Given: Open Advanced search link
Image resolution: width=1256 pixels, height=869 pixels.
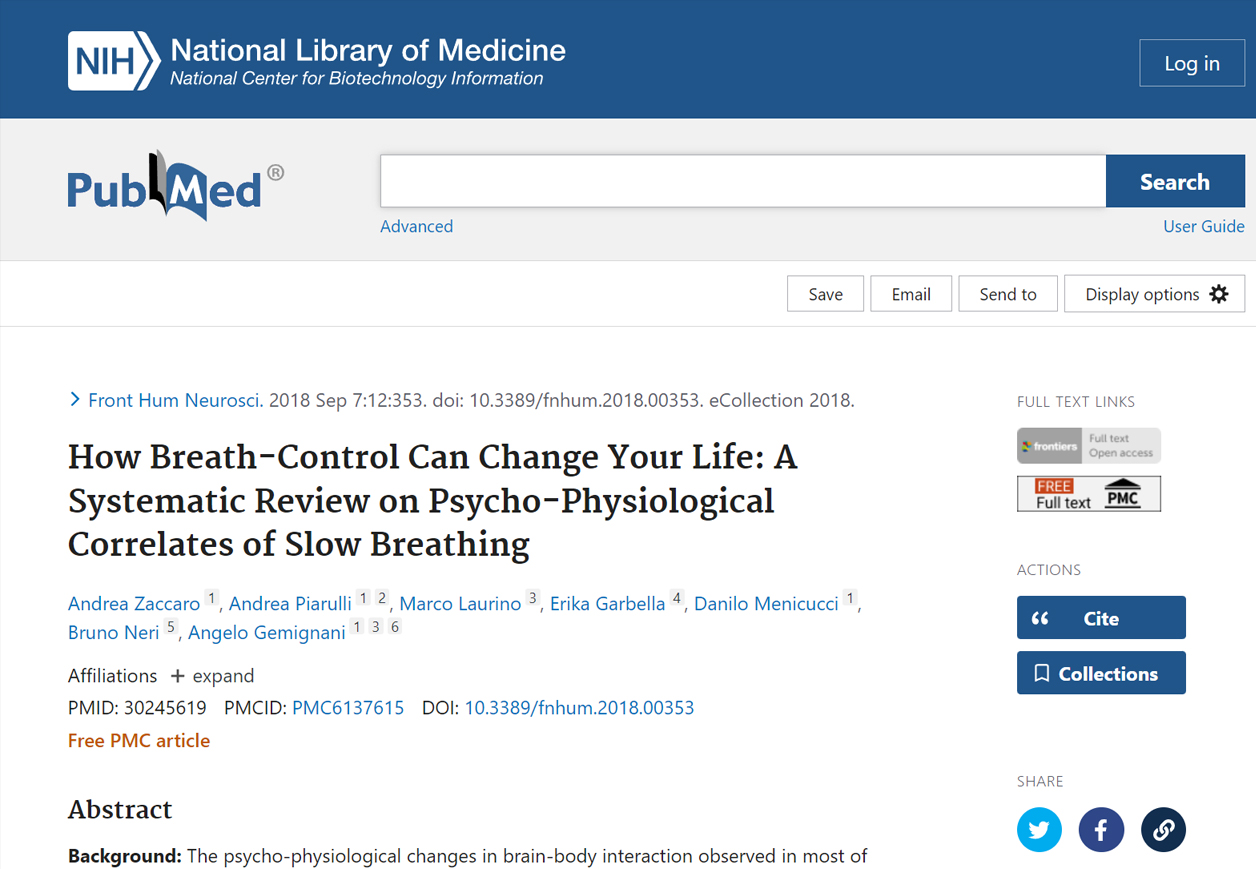Looking at the screenshot, I should click(416, 226).
